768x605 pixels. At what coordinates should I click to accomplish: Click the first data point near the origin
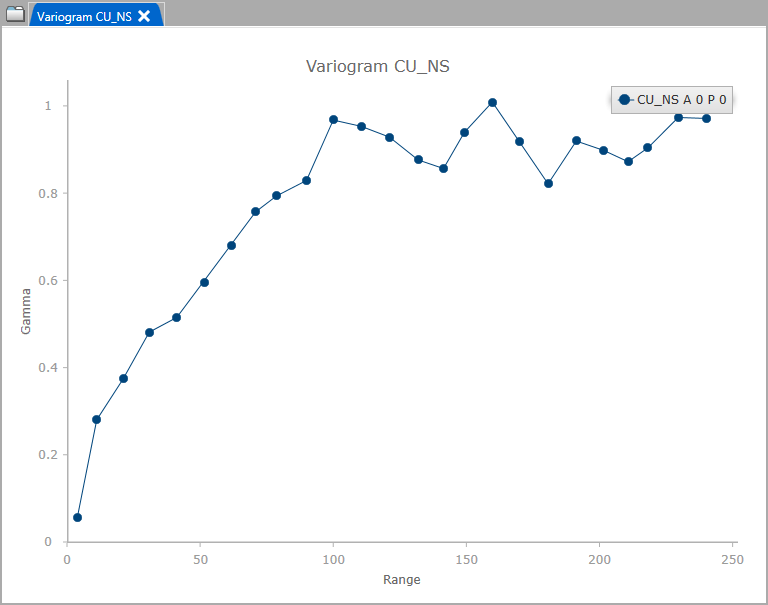coord(77,517)
